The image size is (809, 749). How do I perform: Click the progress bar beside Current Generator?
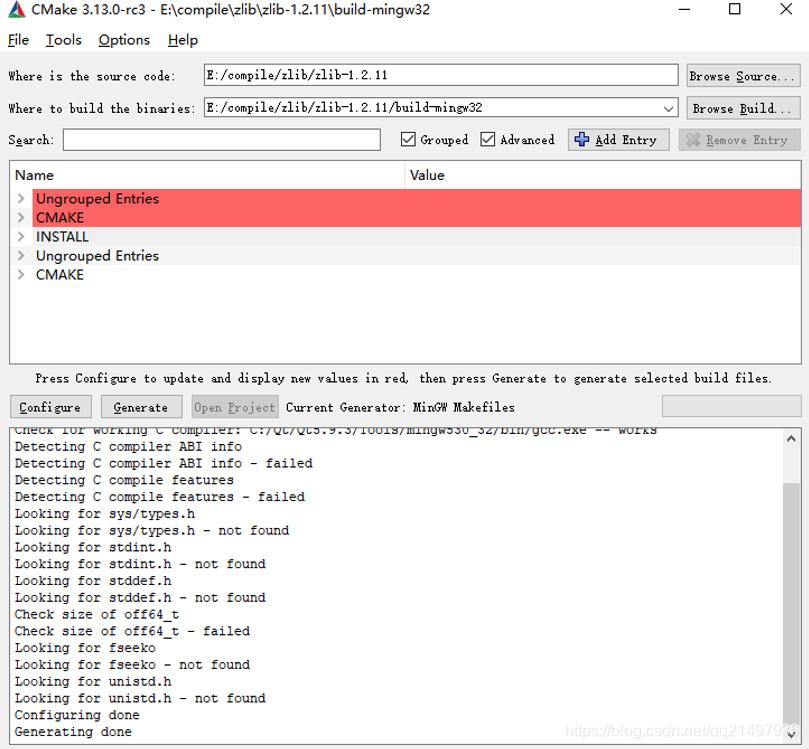[731, 406]
